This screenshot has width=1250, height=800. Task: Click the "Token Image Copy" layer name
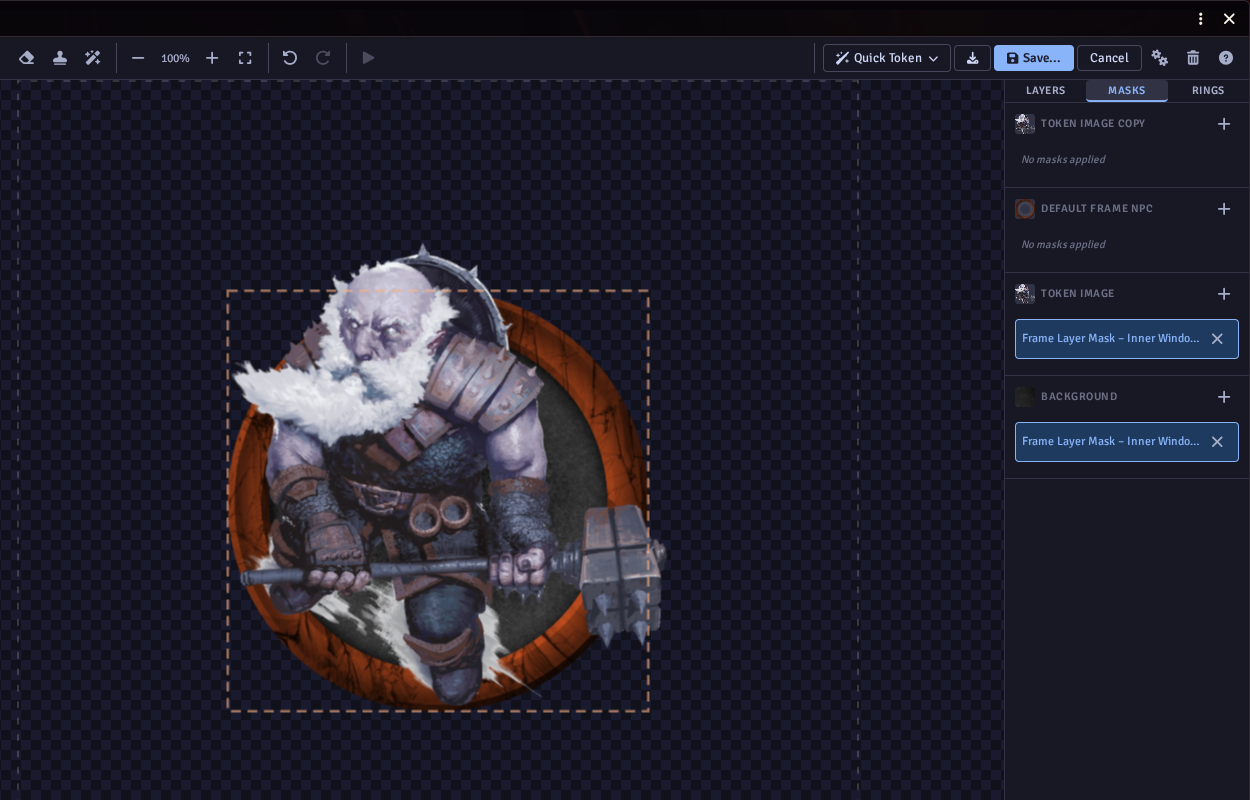pos(1093,124)
